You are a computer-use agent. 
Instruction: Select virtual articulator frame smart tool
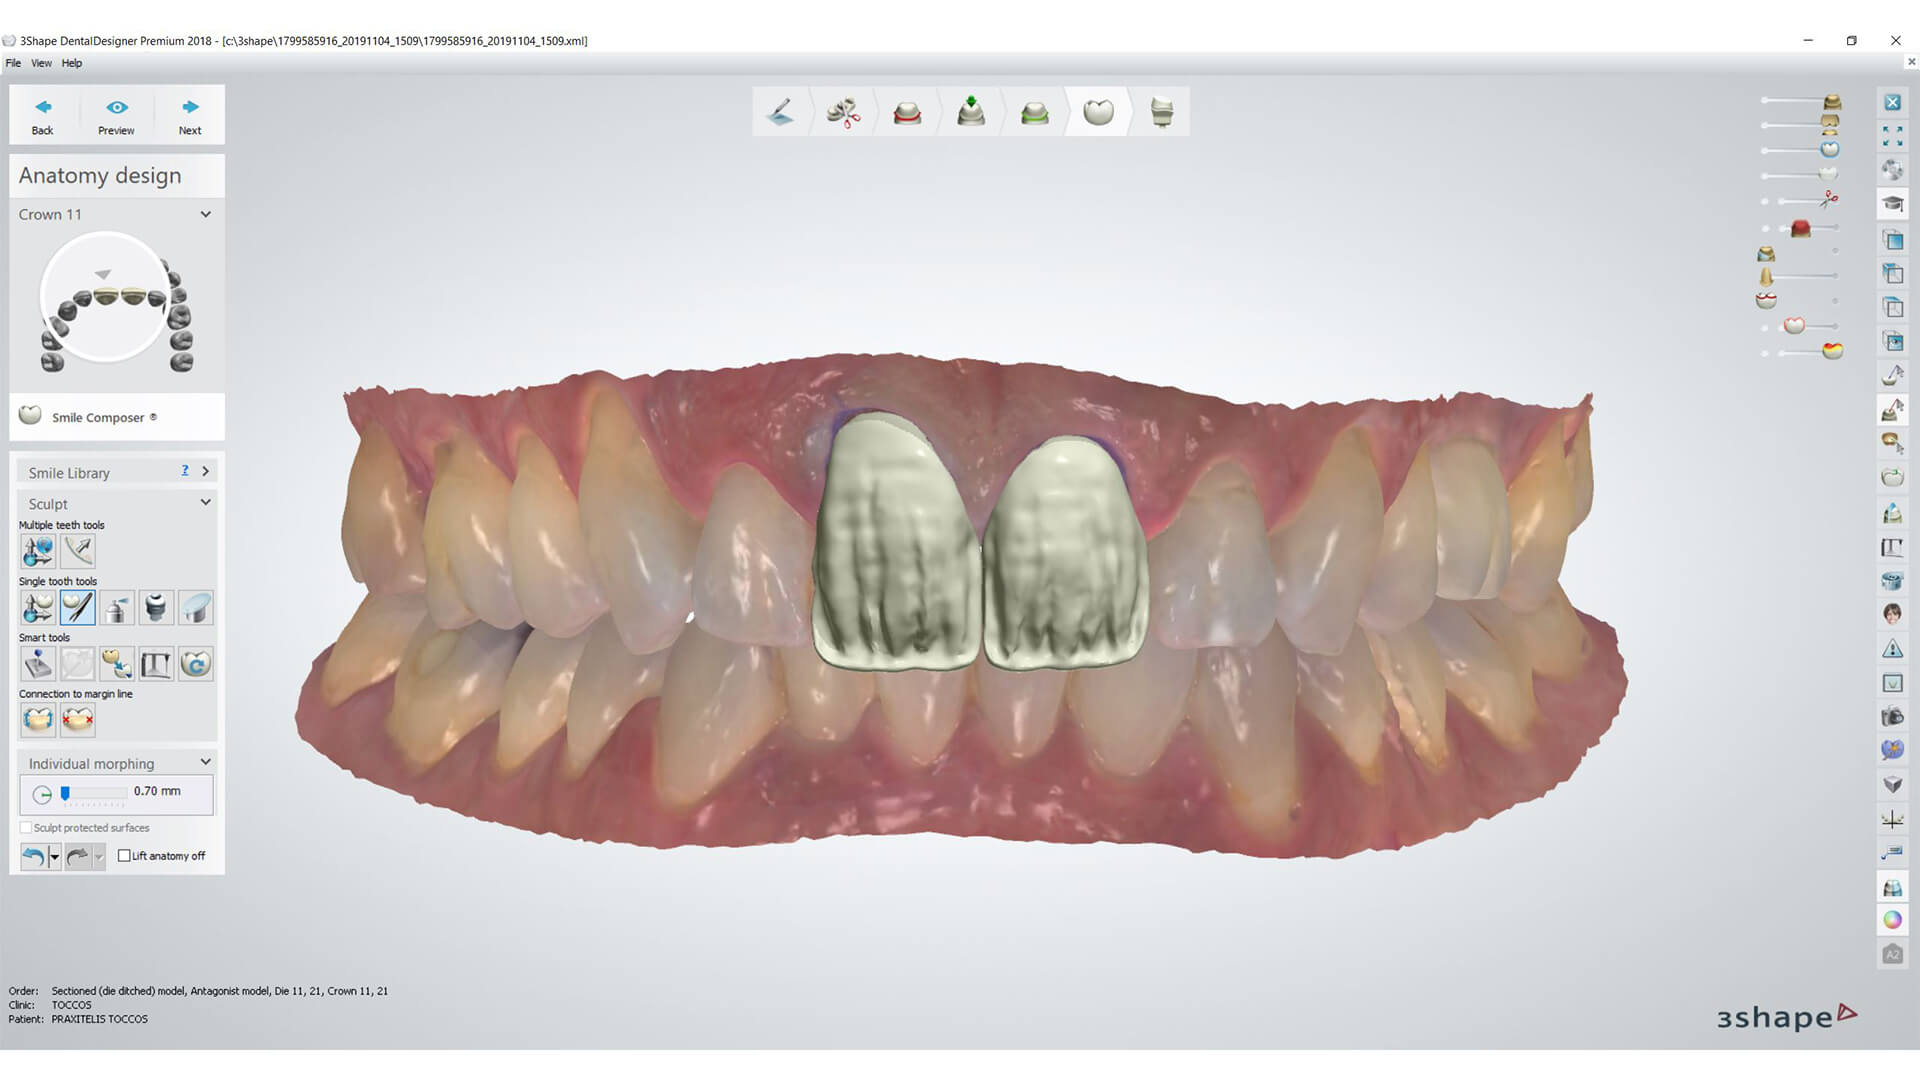[156, 663]
